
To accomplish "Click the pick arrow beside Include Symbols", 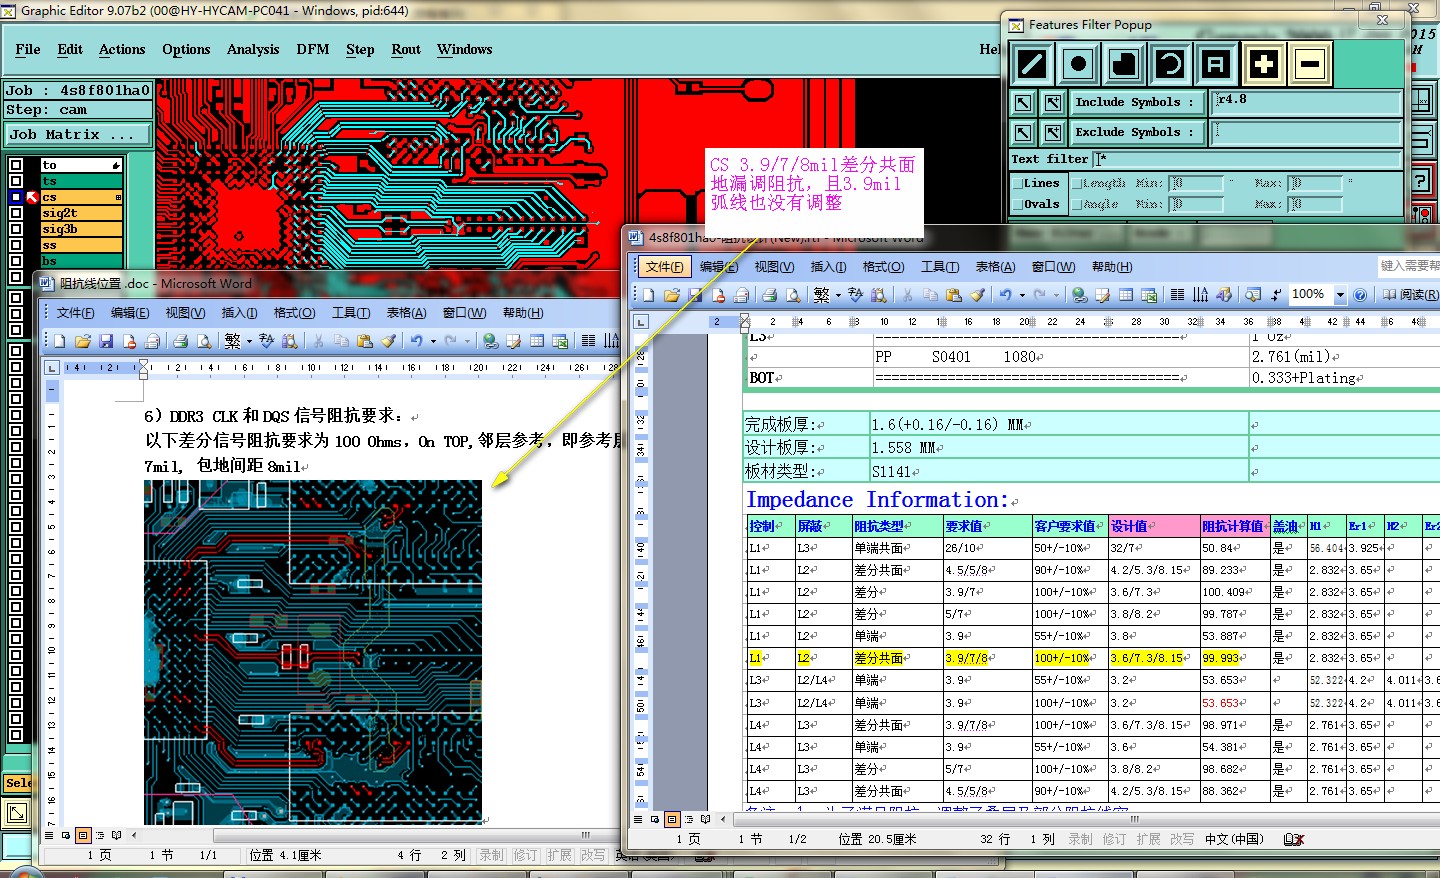I will click(1023, 103).
